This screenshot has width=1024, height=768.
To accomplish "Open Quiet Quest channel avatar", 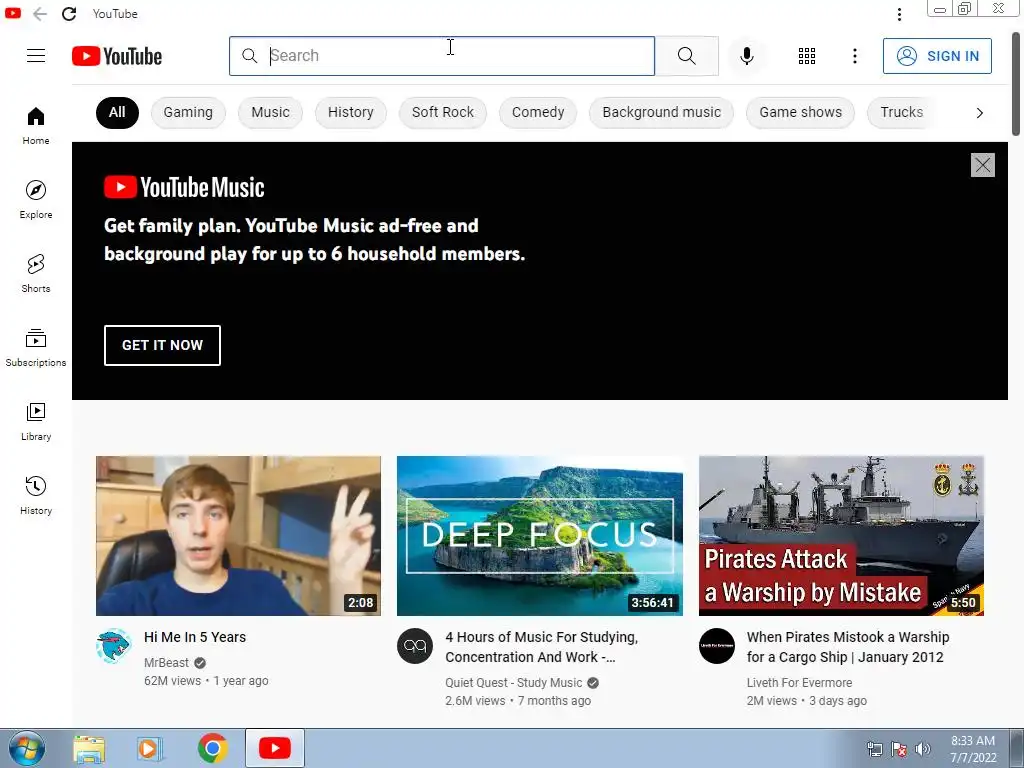I will click(x=415, y=646).
